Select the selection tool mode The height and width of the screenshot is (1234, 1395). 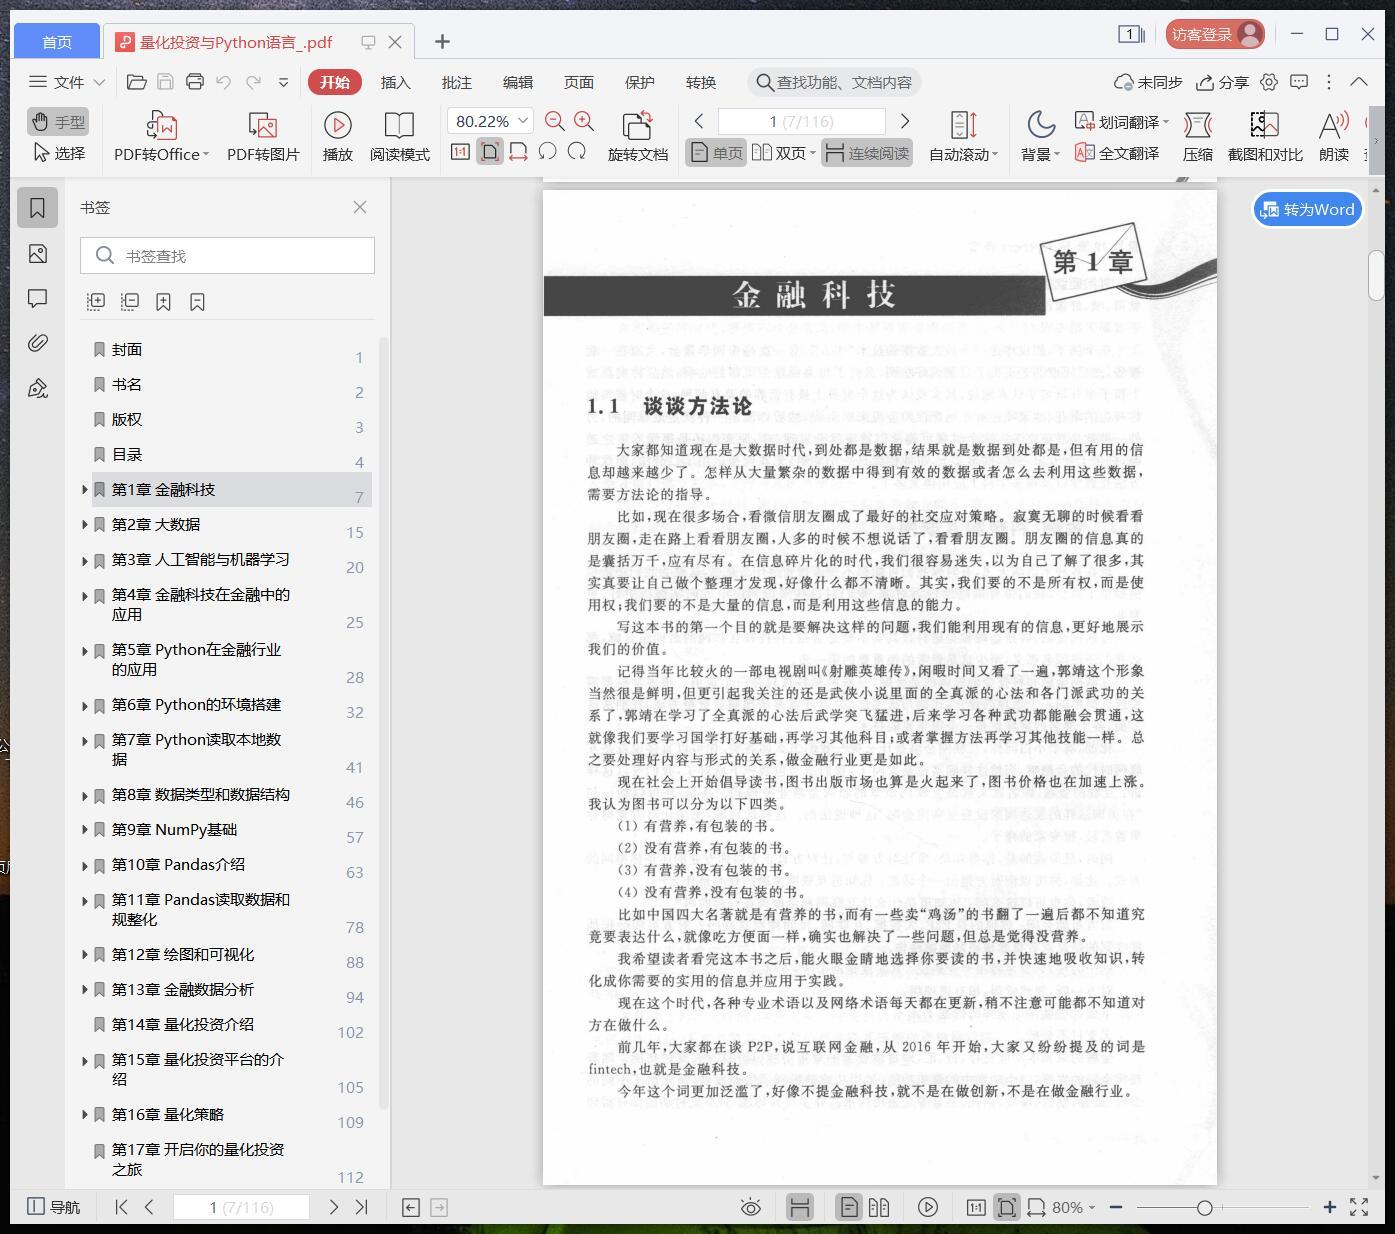[59, 153]
